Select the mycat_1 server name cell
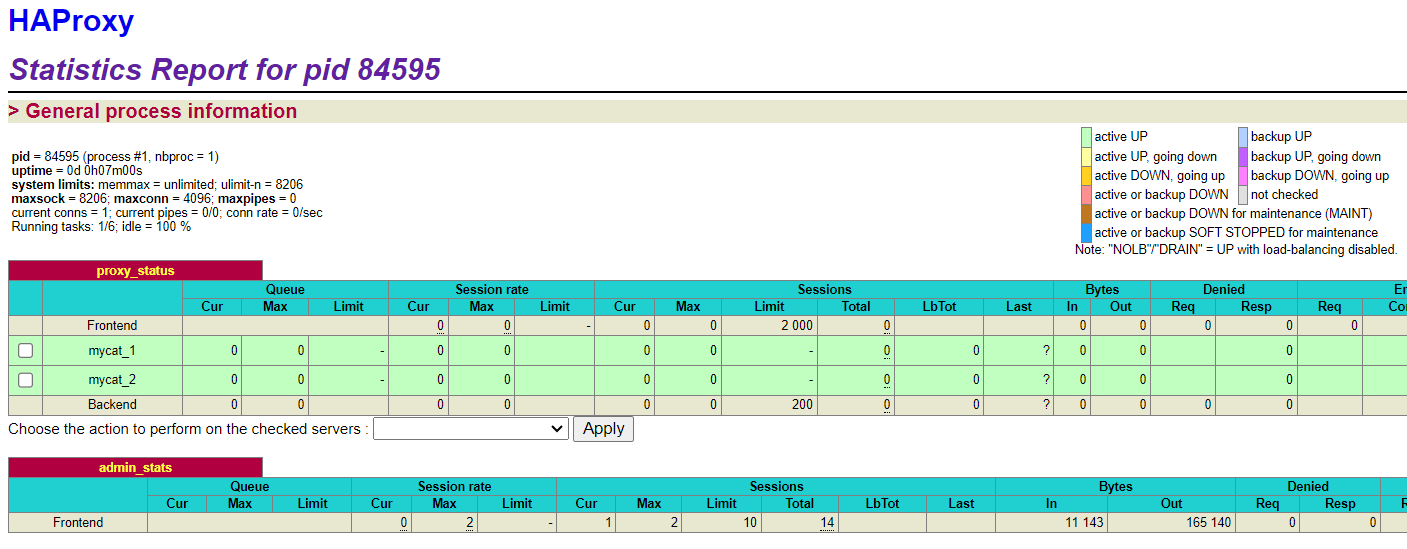Image resolution: width=1407 pixels, height=549 pixels. click(x=112, y=350)
